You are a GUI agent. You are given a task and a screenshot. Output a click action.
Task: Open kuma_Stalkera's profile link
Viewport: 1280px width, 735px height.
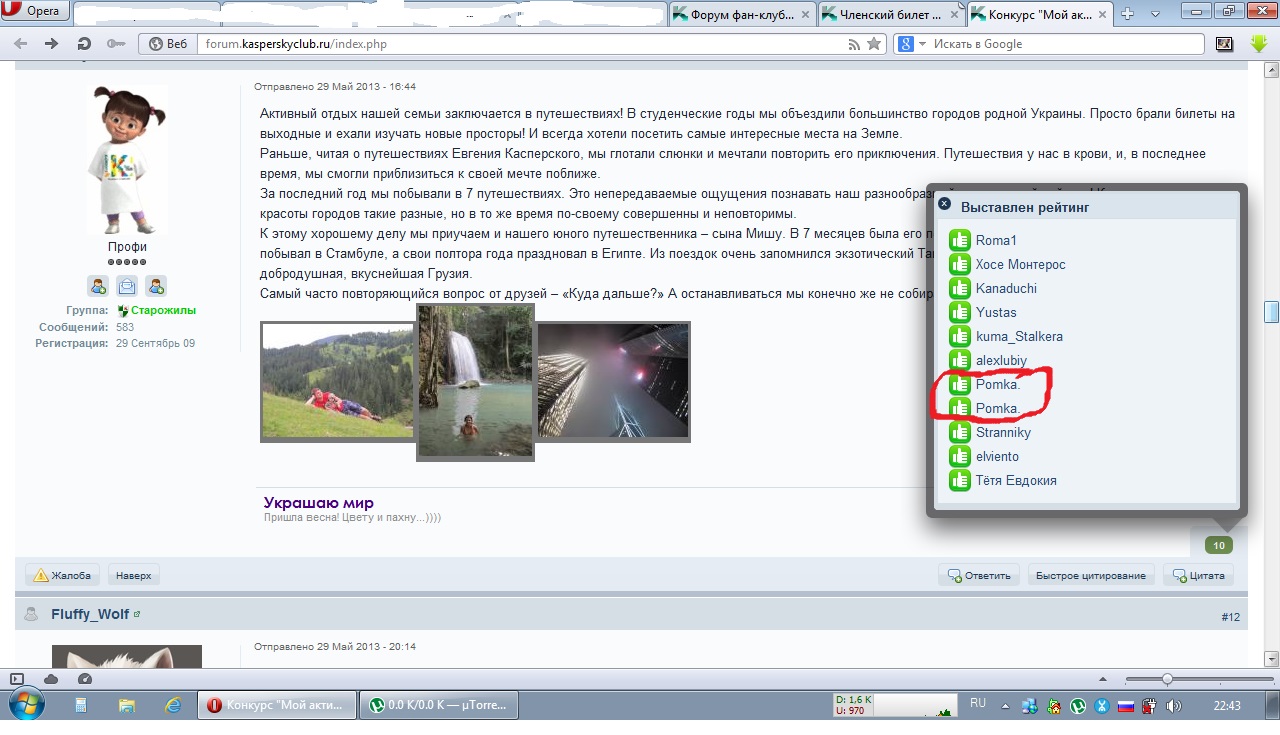pos(1019,336)
